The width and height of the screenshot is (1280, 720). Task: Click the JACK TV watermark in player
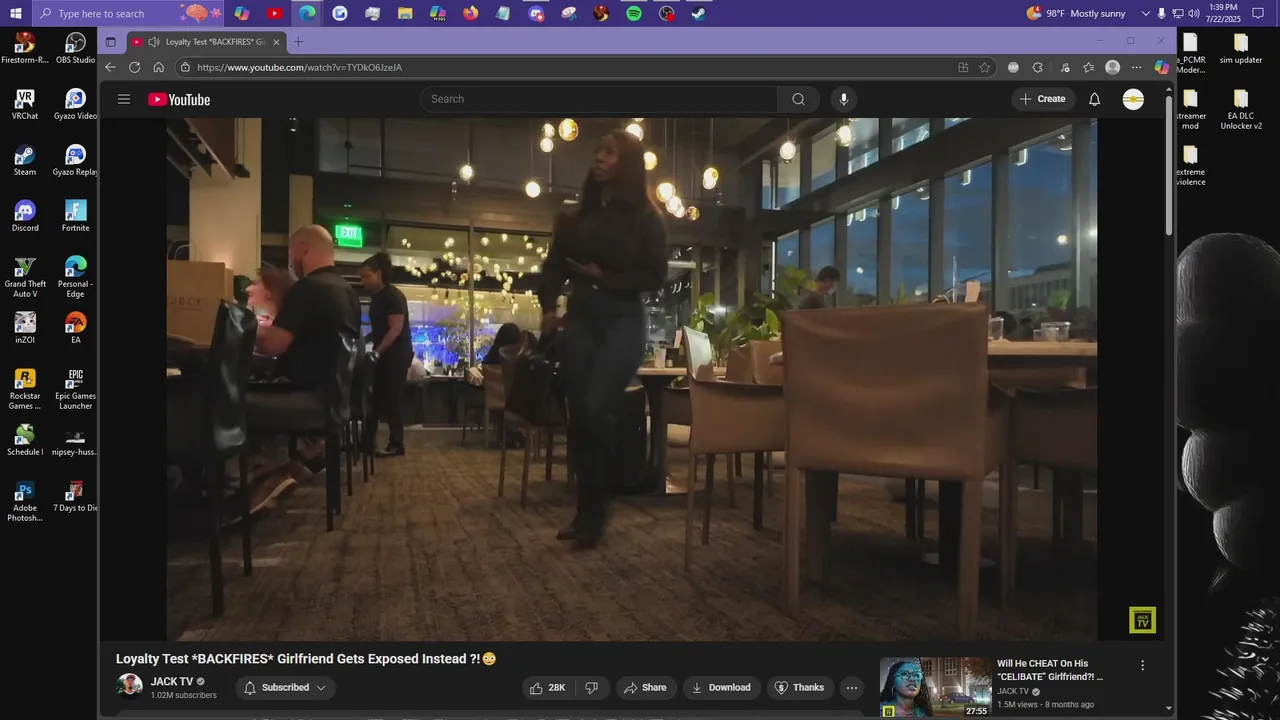coord(1142,620)
